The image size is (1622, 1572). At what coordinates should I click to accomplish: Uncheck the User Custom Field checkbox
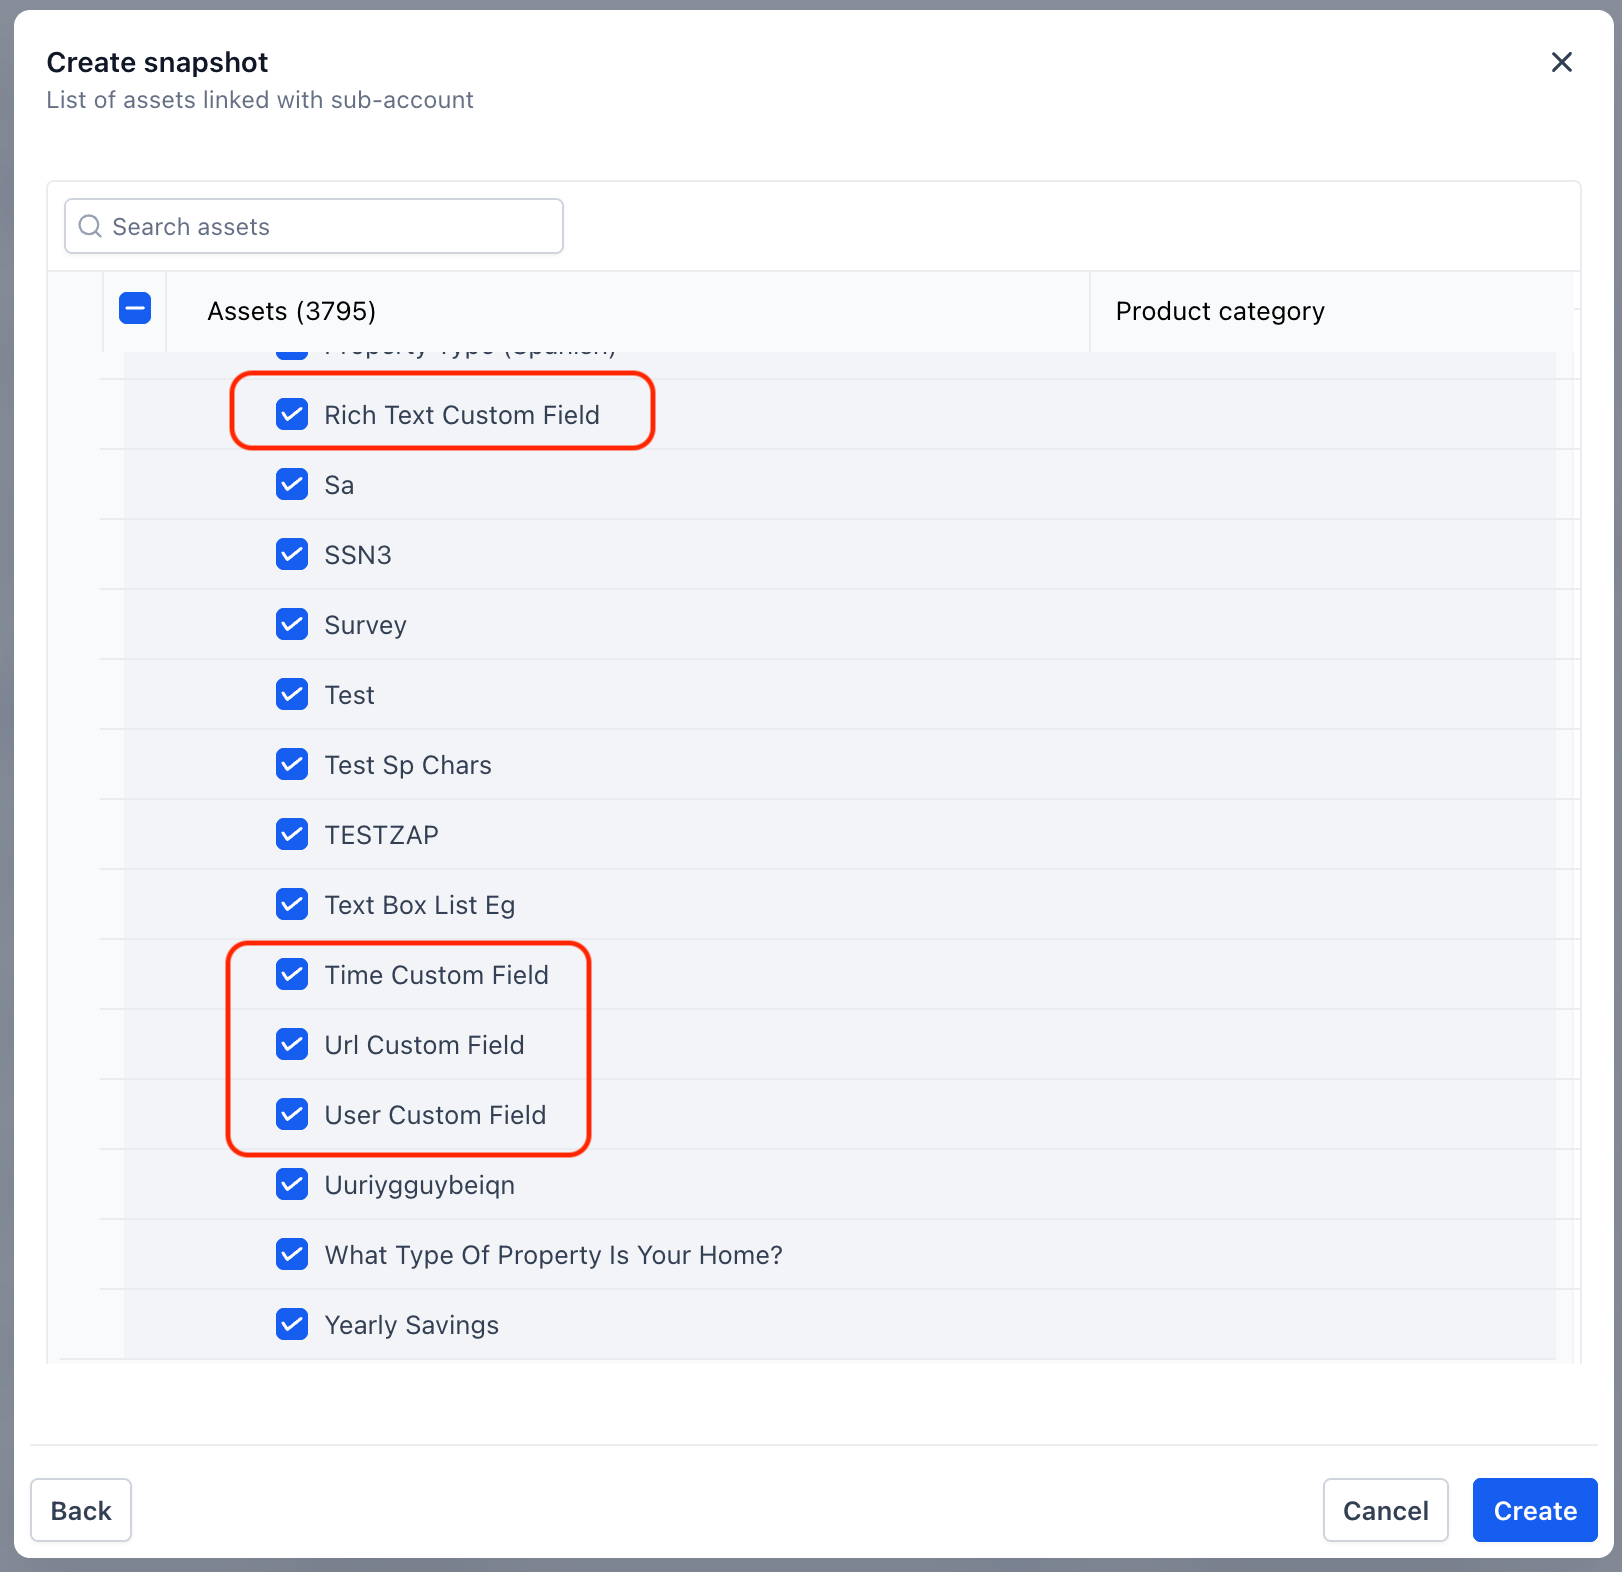pyautogui.click(x=292, y=1114)
